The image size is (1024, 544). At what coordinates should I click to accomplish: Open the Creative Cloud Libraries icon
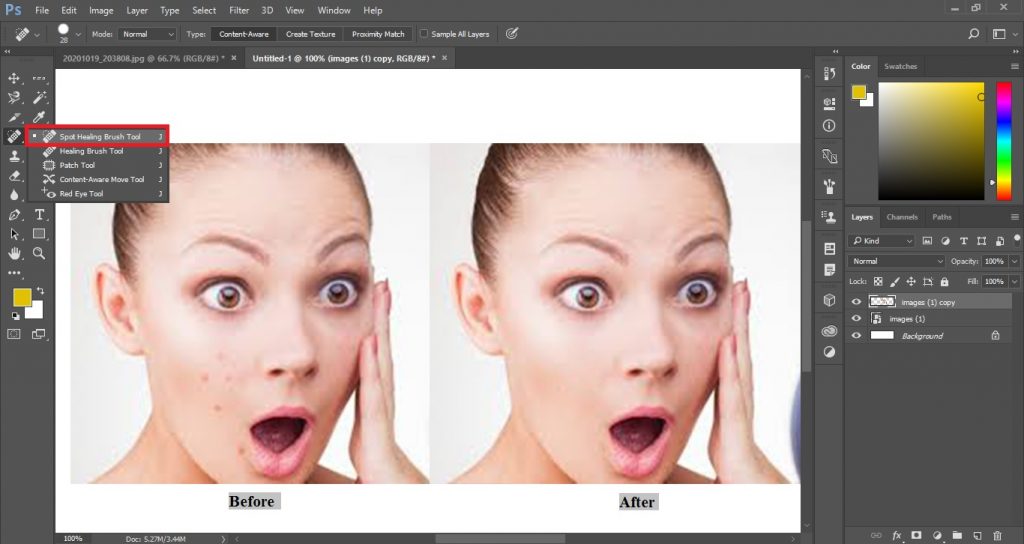pyautogui.click(x=829, y=331)
